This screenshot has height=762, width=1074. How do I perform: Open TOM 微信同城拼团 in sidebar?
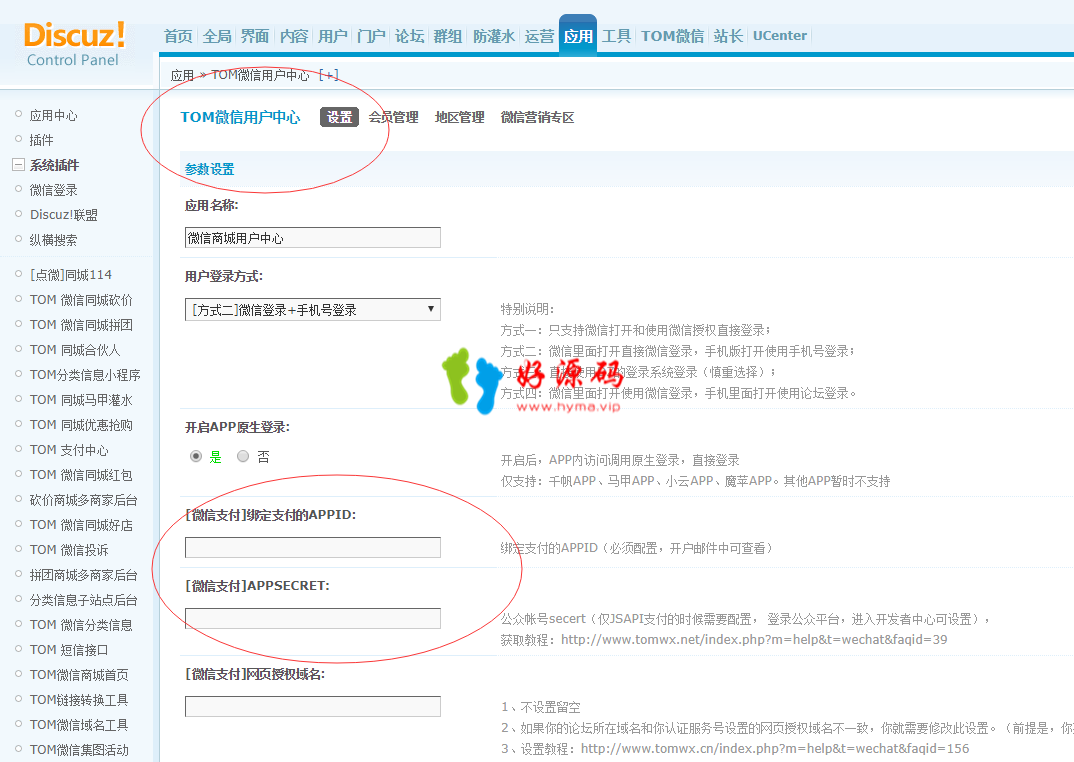click(x=81, y=325)
